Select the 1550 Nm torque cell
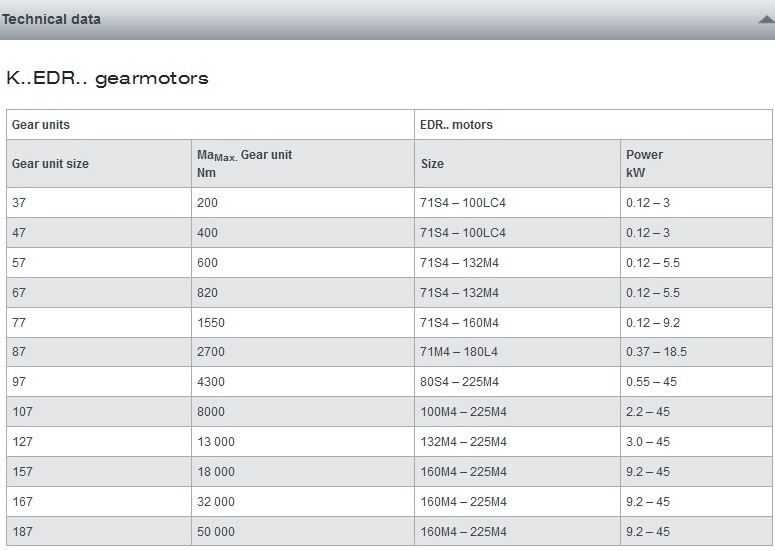 point(302,323)
